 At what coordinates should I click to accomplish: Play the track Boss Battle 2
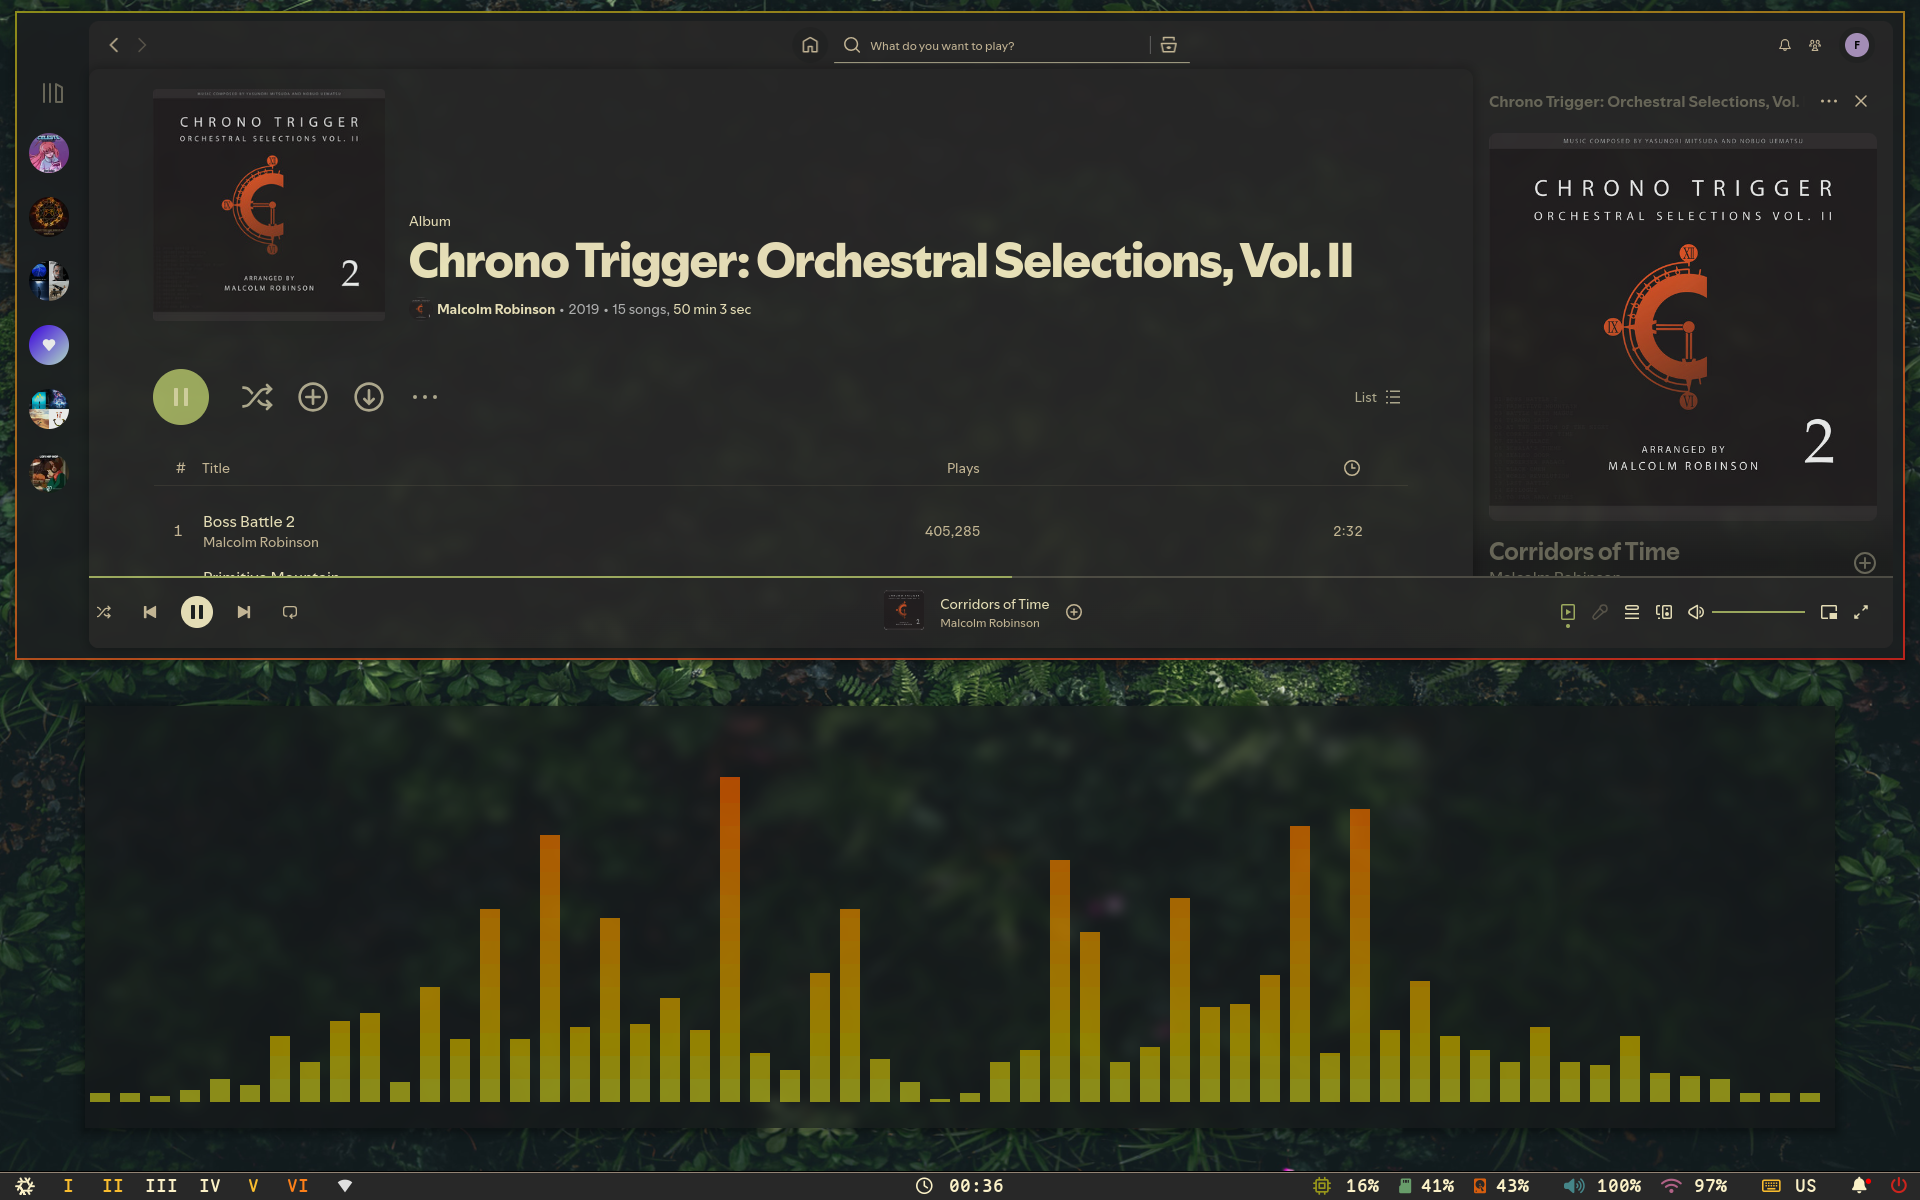point(249,521)
